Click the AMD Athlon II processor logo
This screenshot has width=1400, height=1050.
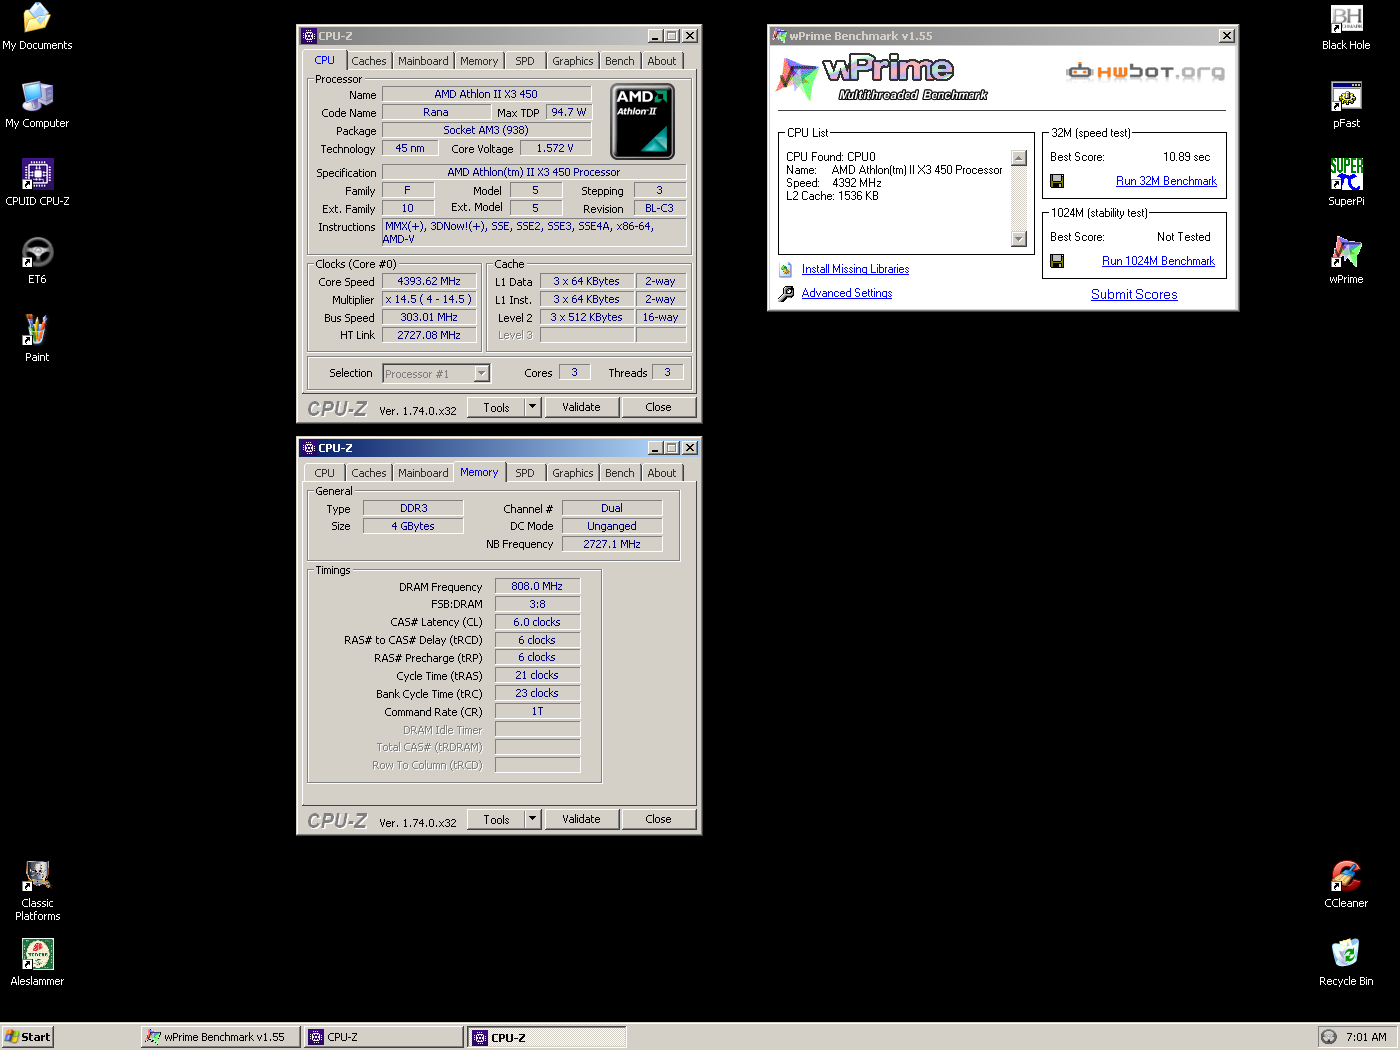pos(643,121)
